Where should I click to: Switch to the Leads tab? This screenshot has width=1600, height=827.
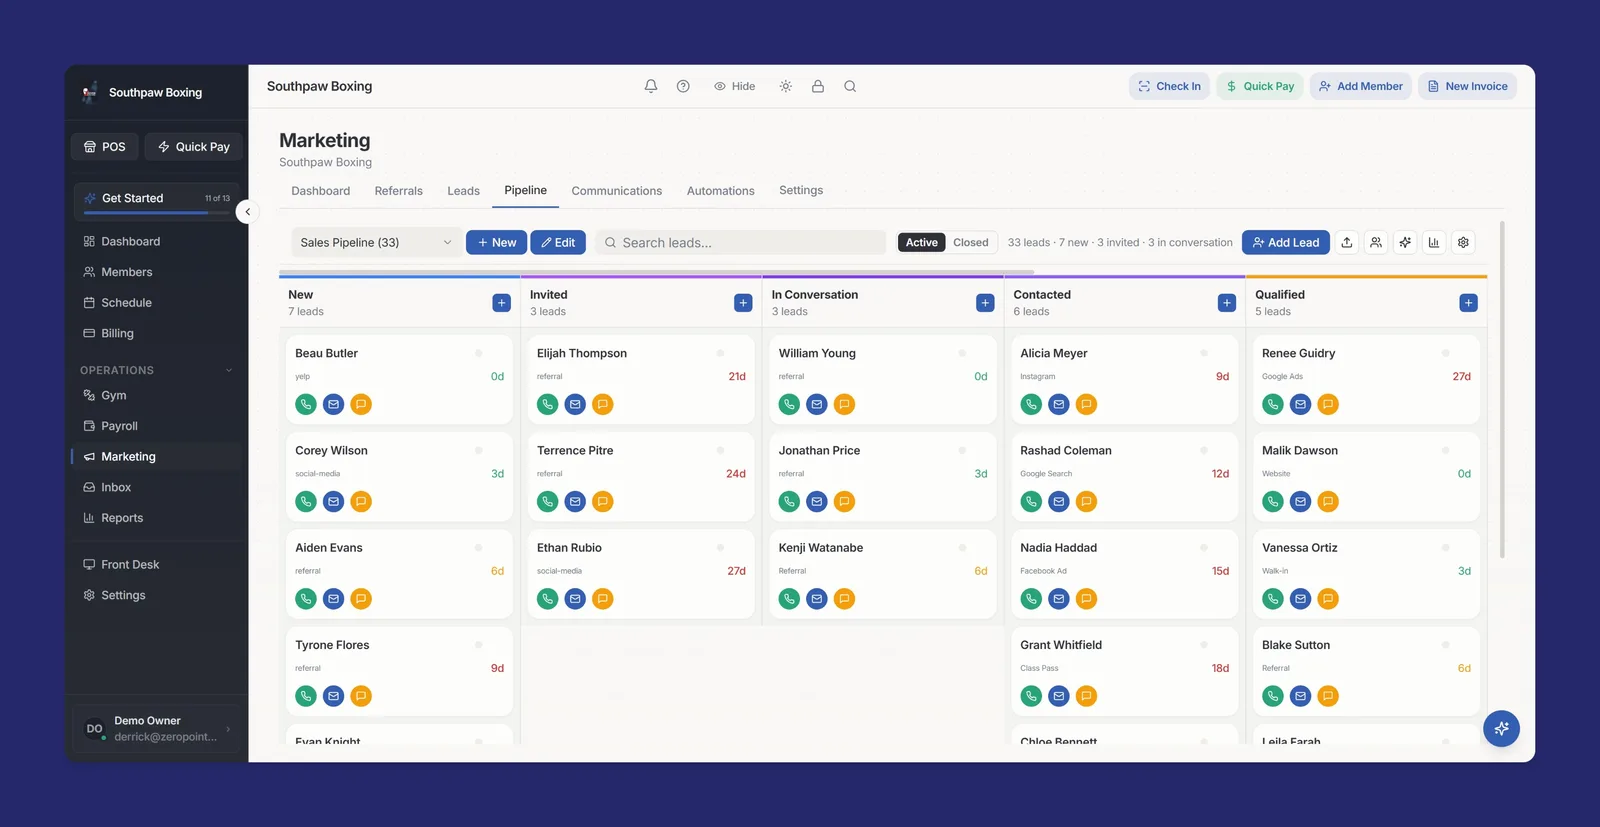[463, 191]
